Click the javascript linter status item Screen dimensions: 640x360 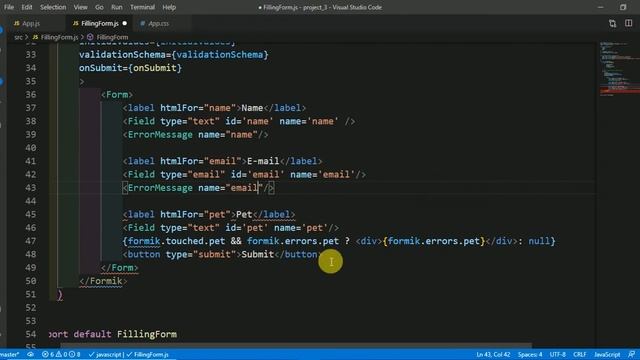tap(105, 355)
